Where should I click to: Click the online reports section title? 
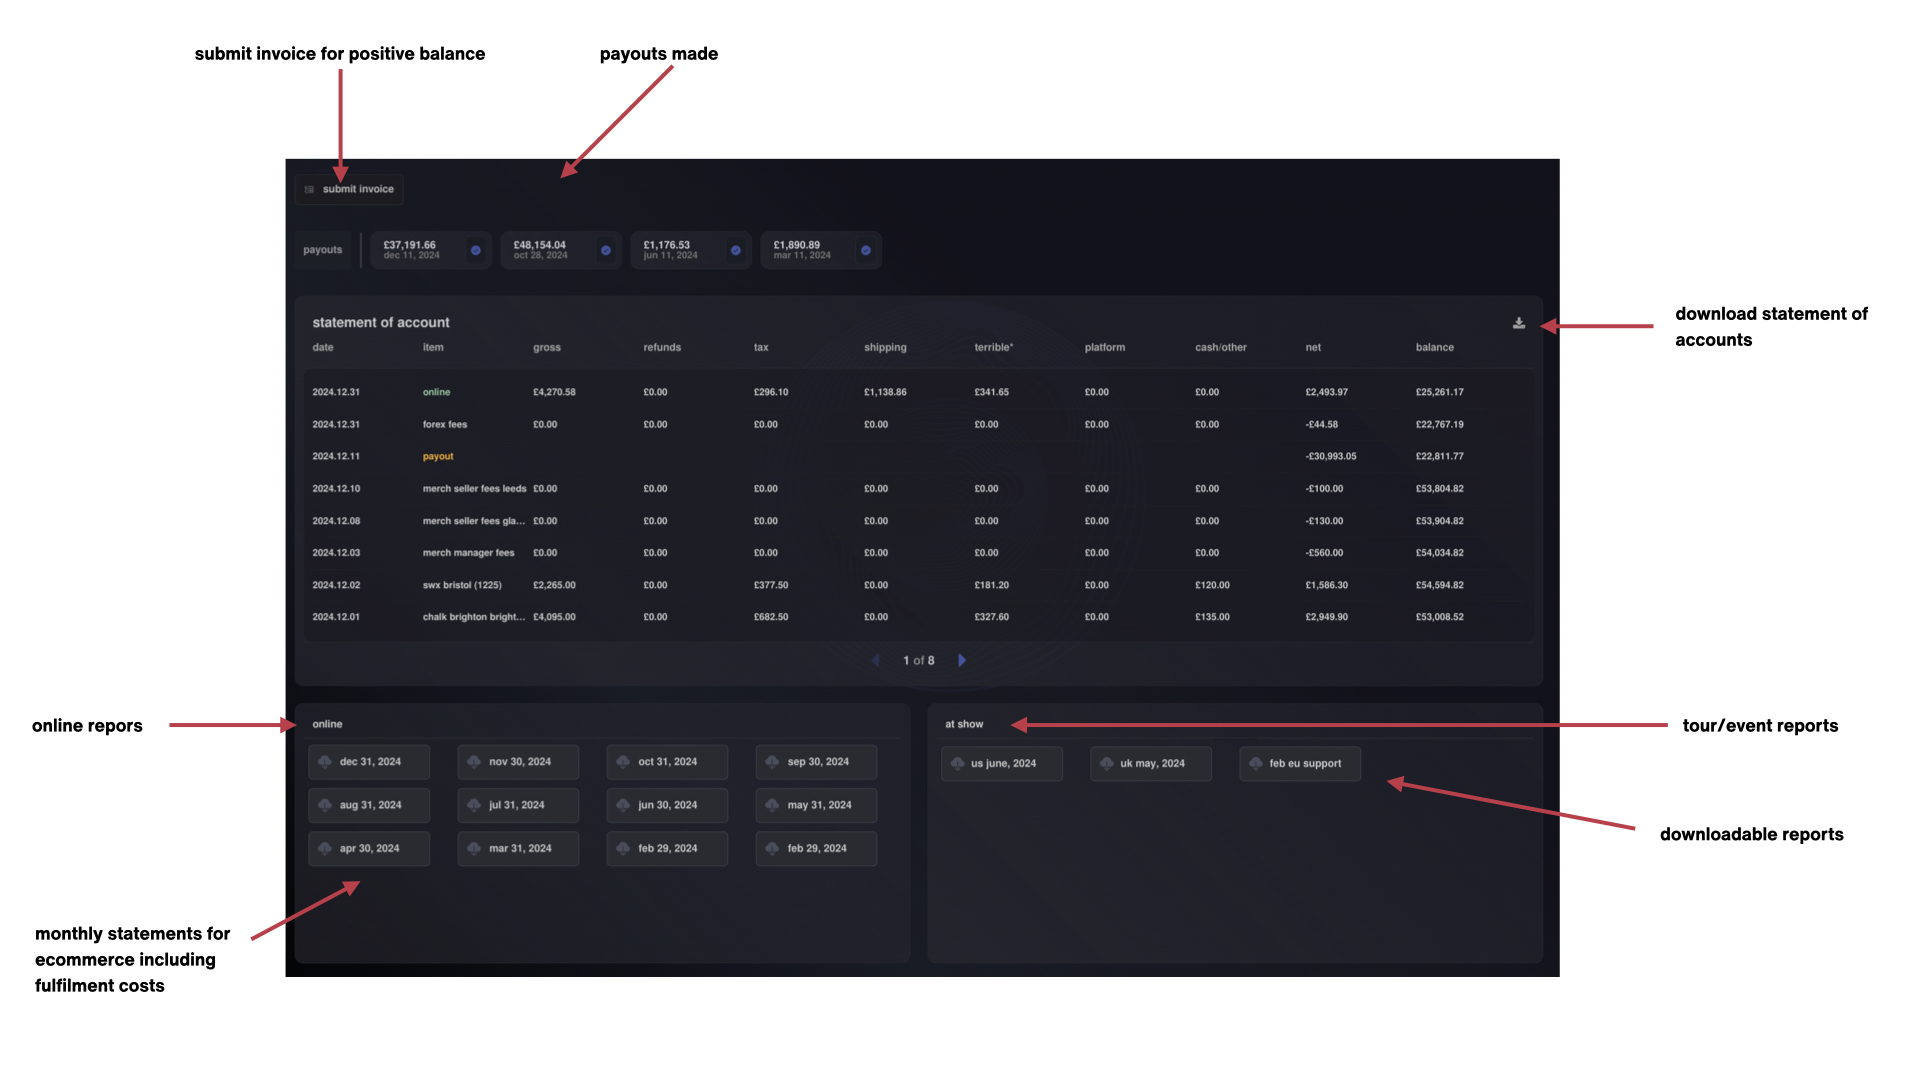tap(327, 724)
